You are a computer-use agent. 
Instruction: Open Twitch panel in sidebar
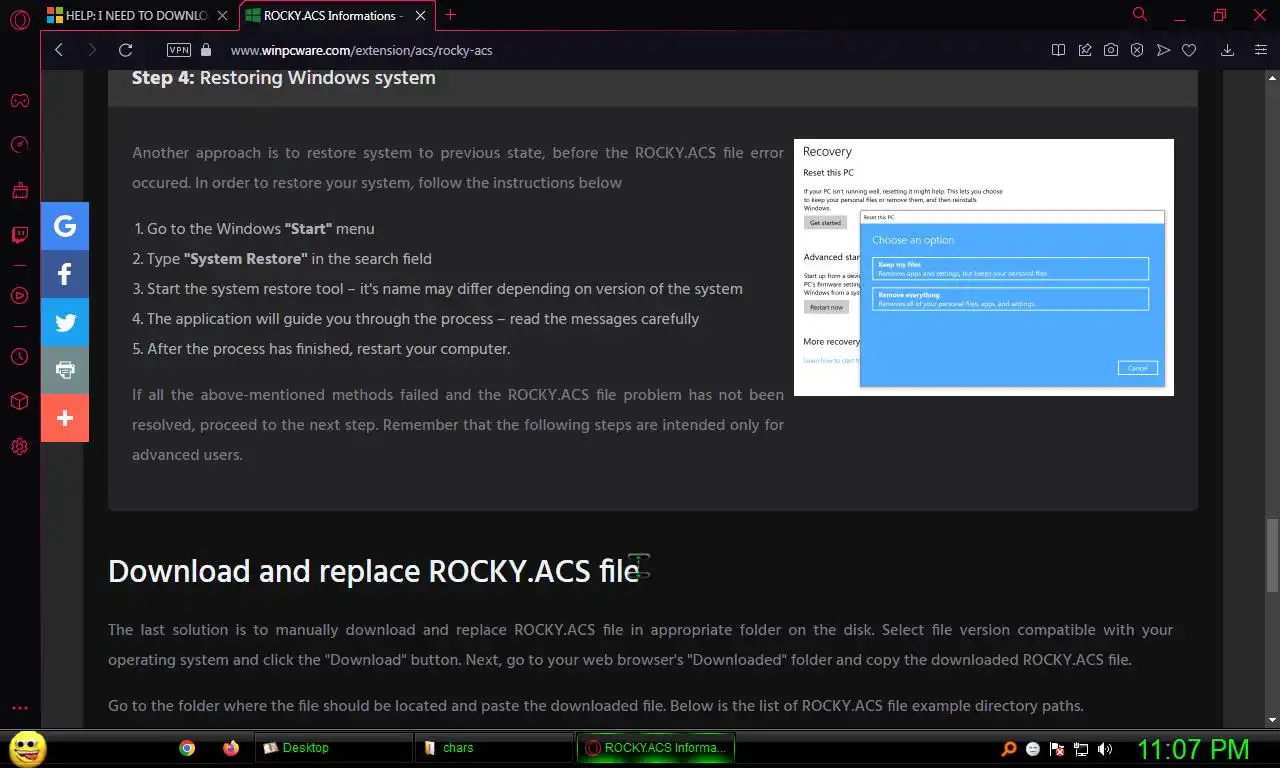[x=20, y=236]
